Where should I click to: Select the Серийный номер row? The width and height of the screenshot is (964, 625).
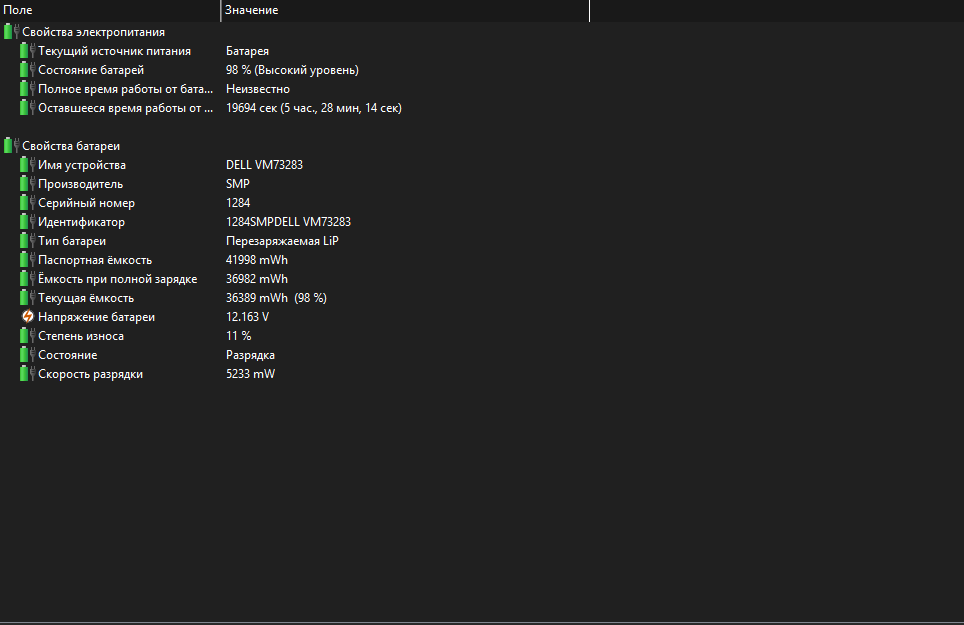[86, 203]
